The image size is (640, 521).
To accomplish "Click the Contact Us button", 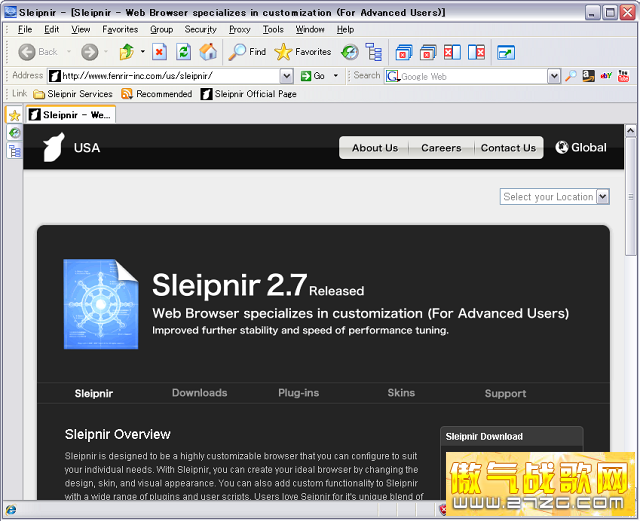I will (x=508, y=148).
